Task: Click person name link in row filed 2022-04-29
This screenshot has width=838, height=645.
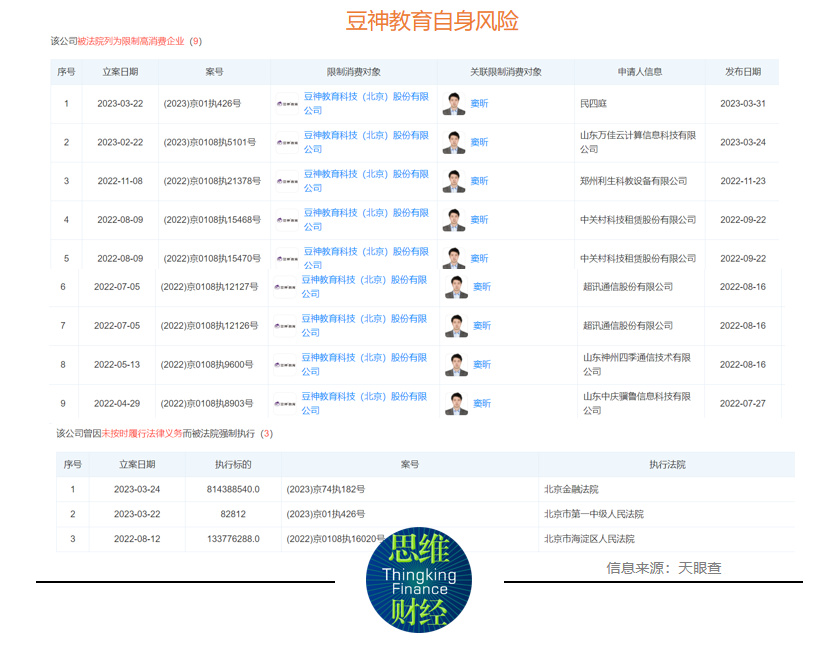Action: pyautogui.click(x=482, y=403)
